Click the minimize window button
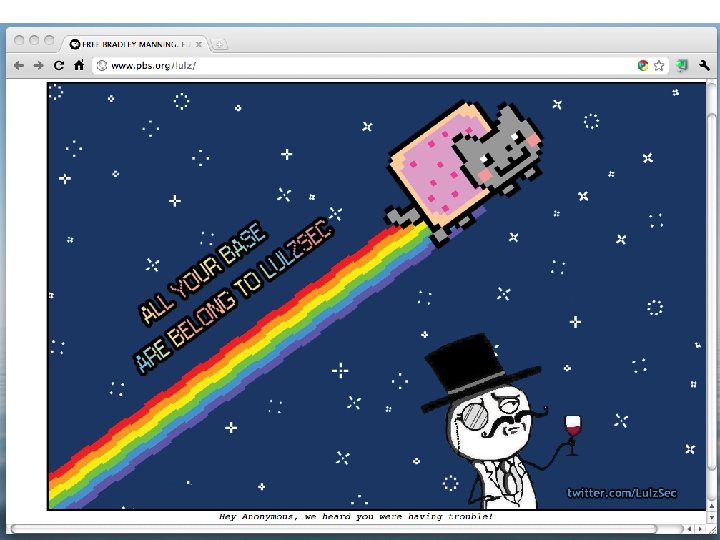This screenshot has width=720, height=540. tap(34, 40)
